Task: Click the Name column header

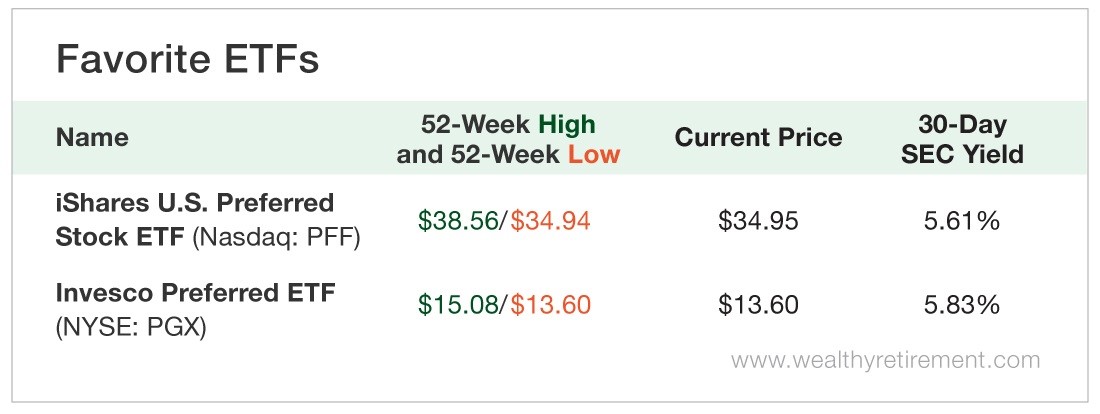Action: (x=92, y=137)
